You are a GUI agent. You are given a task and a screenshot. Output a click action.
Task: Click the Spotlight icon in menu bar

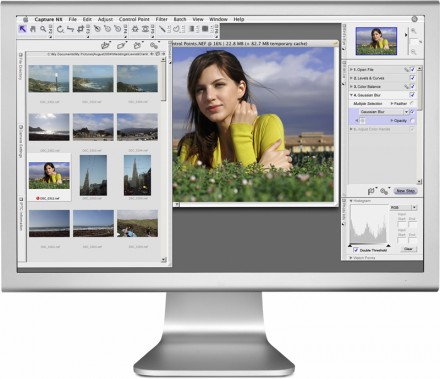coord(414,19)
